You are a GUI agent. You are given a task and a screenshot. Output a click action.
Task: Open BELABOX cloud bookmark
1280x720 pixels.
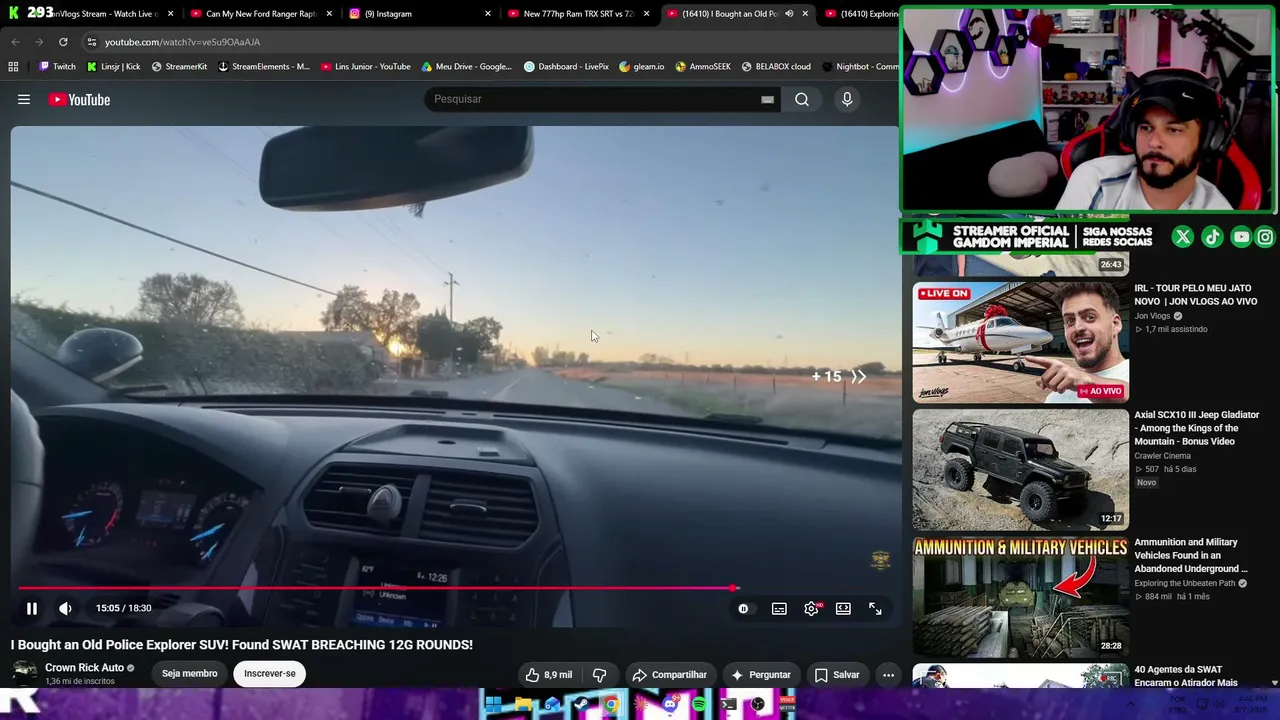[776, 67]
